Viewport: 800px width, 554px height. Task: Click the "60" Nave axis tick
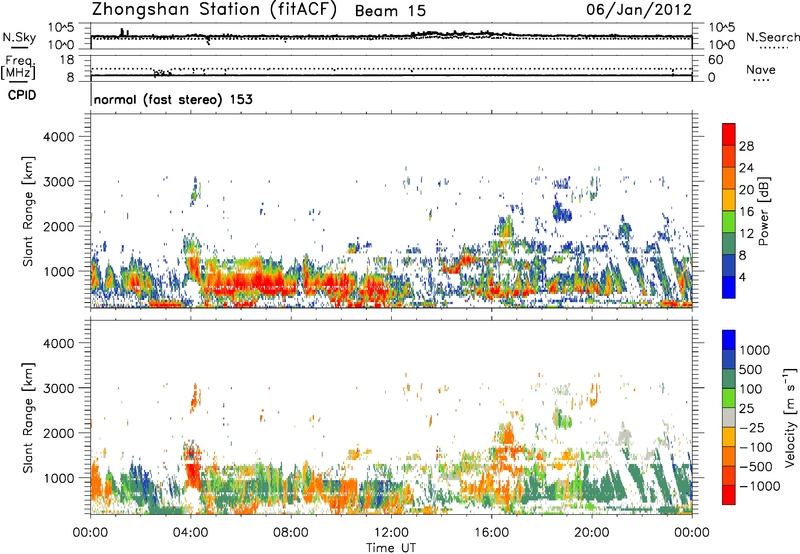(x=715, y=60)
